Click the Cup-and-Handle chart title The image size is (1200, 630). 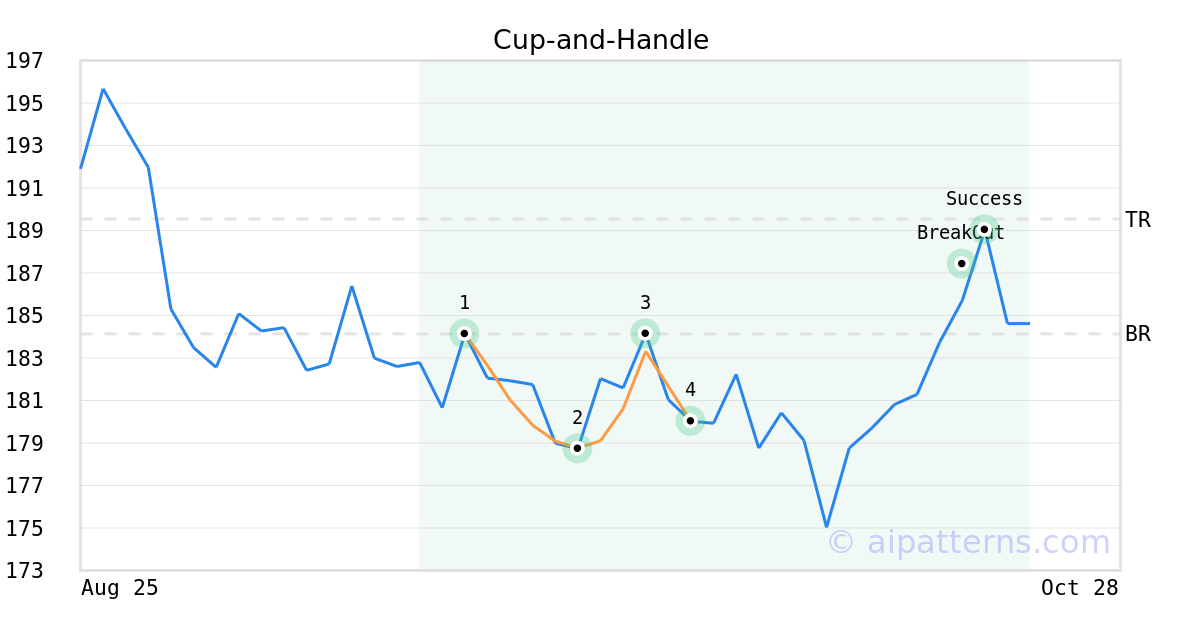pos(600,40)
